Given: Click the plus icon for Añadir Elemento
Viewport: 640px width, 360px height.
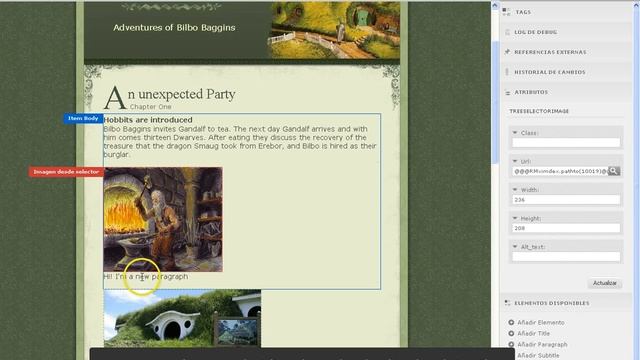Looking at the screenshot, I should click(x=511, y=322).
